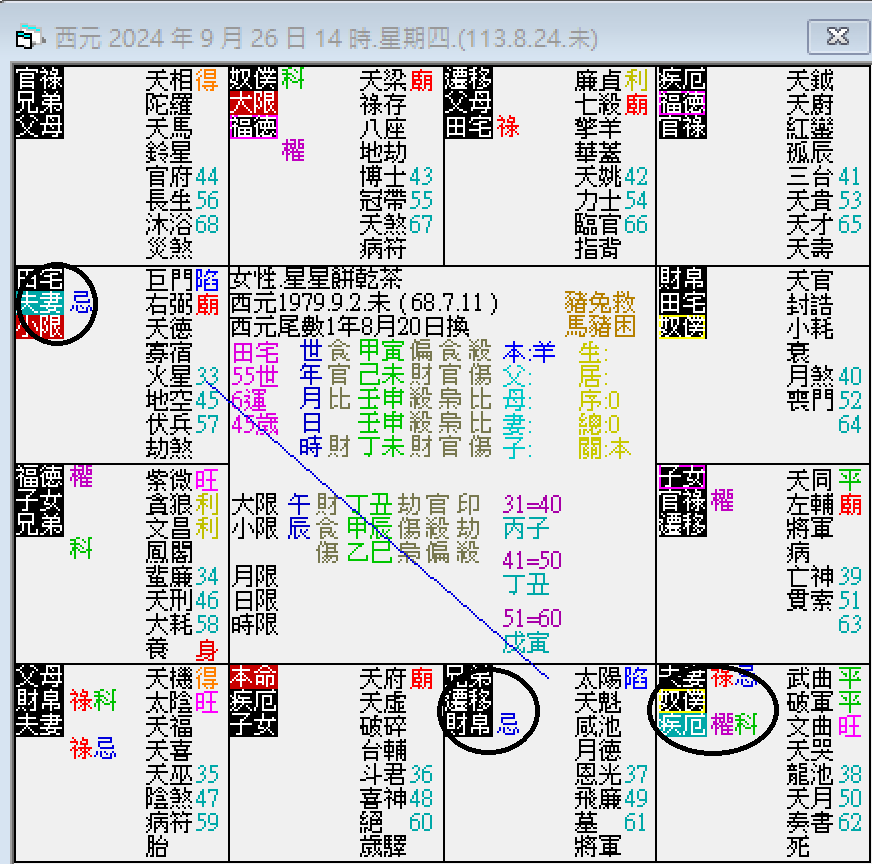Click the line 西元尾數1年8月20日換
The width and height of the screenshot is (872, 864).
(350, 327)
